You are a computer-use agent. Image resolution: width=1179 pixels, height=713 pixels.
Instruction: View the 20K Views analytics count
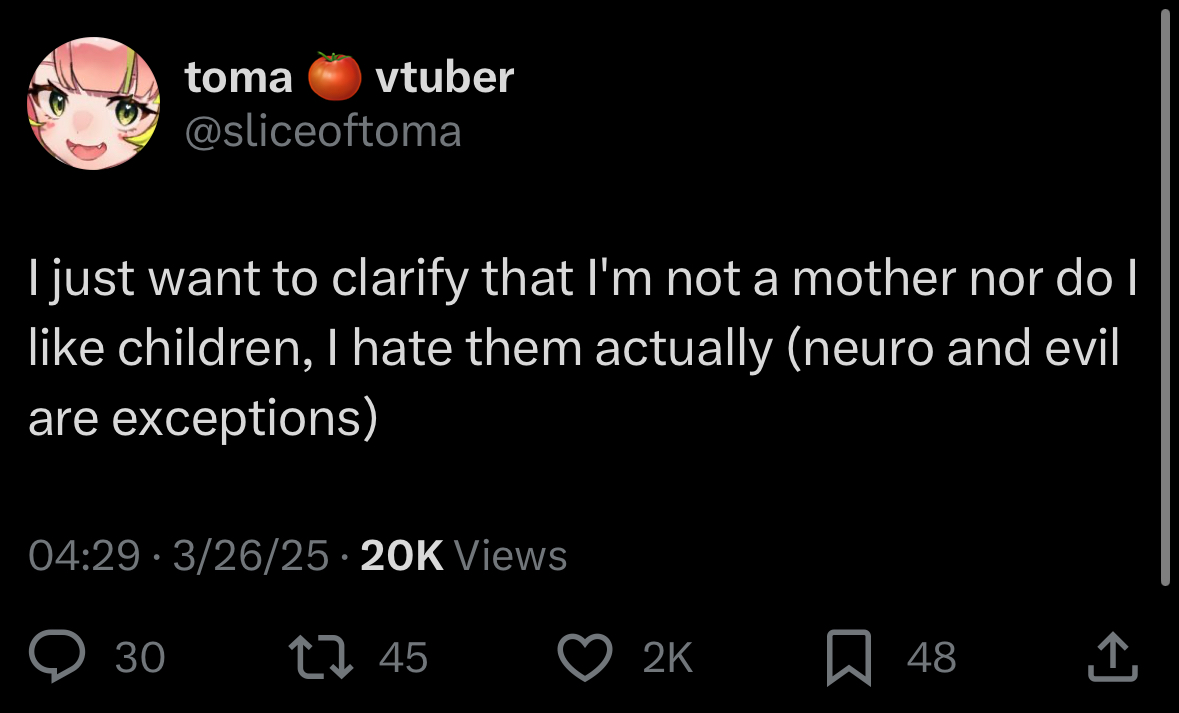click(463, 556)
